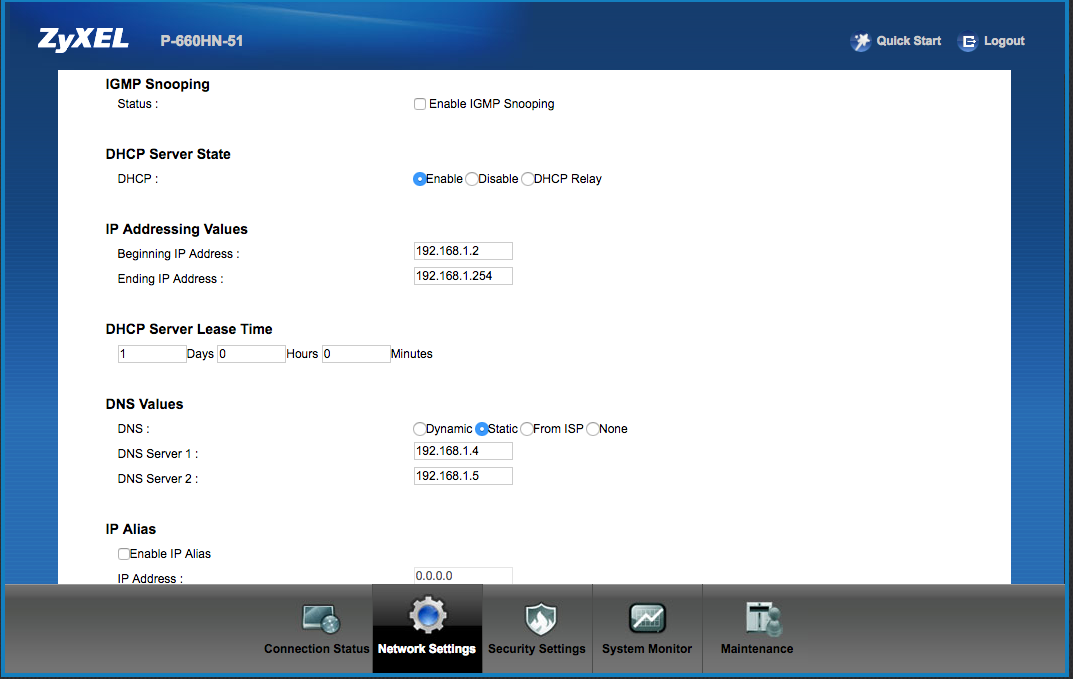The width and height of the screenshot is (1073, 679).
Task: Click the P-660HN-51 model name
Action: [202, 41]
